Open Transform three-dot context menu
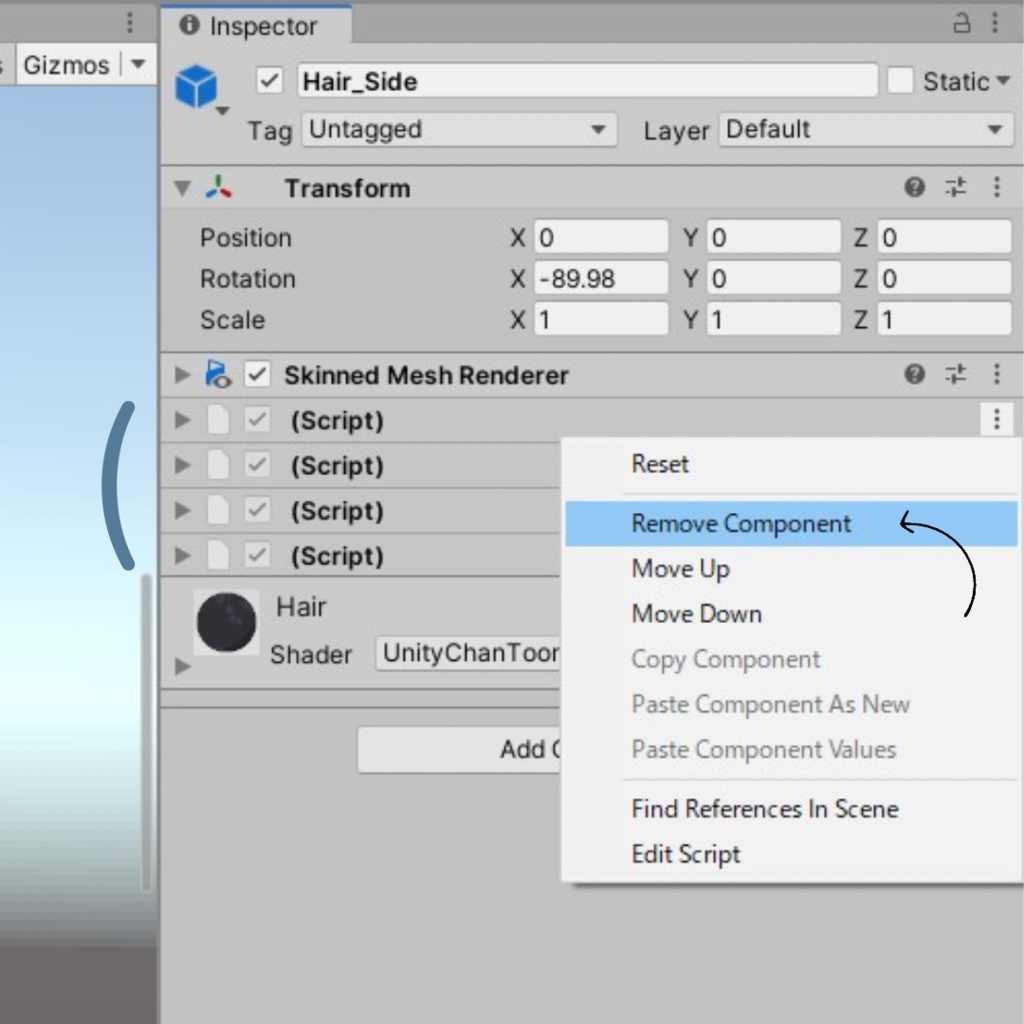The image size is (1024, 1024). (997, 187)
